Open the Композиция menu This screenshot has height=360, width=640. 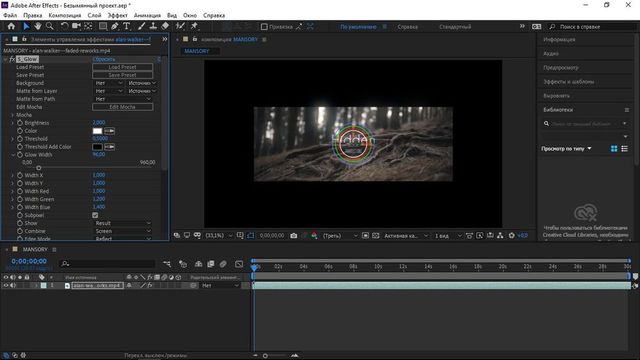point(64,15)
